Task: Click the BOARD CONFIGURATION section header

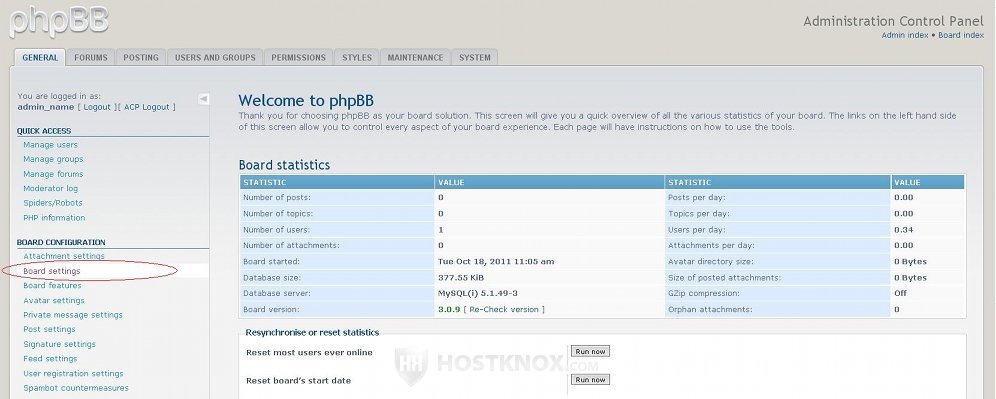Action: tap(61, 243)
